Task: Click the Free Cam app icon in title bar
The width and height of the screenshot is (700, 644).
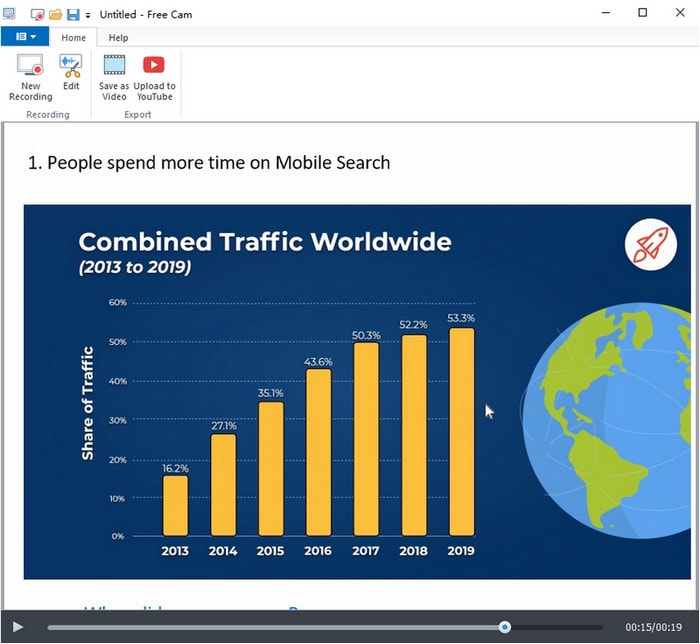Action: (9, 14)
